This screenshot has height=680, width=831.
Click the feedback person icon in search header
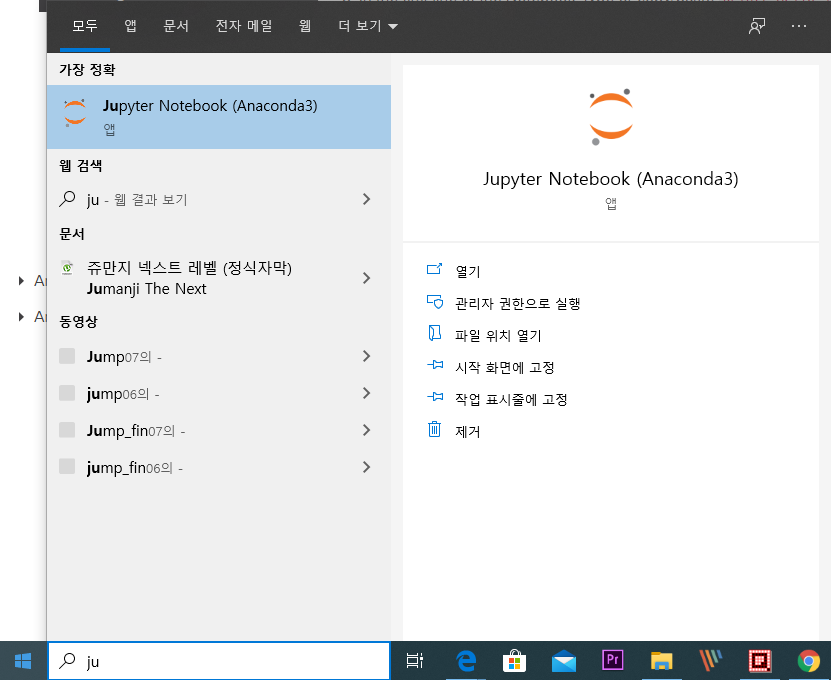[757, 26]
